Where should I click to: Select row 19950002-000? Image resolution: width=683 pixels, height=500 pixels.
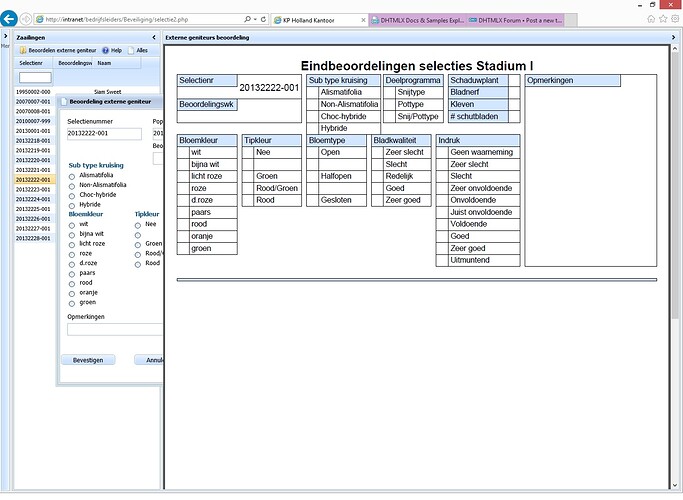pyautogui.click(x=87, y=92)
